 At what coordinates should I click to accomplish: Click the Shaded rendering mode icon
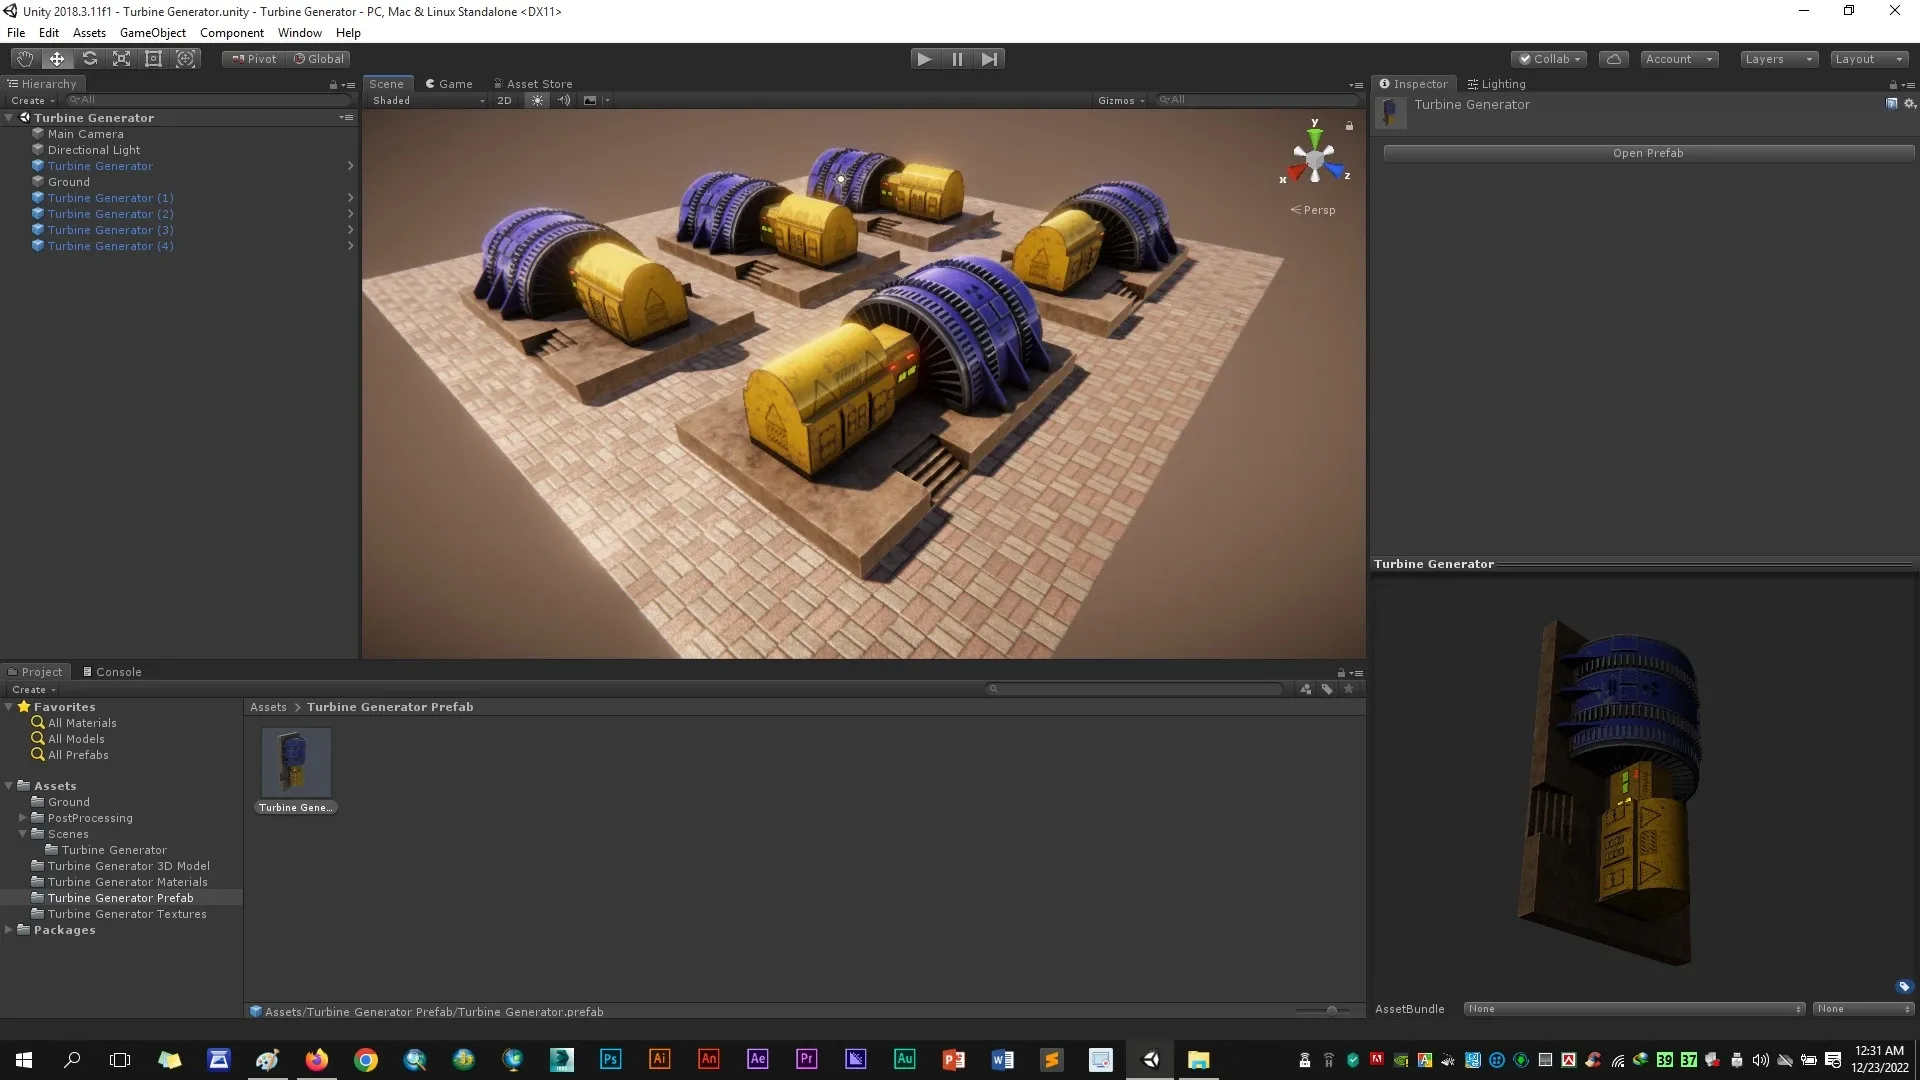tap(392, 99)
